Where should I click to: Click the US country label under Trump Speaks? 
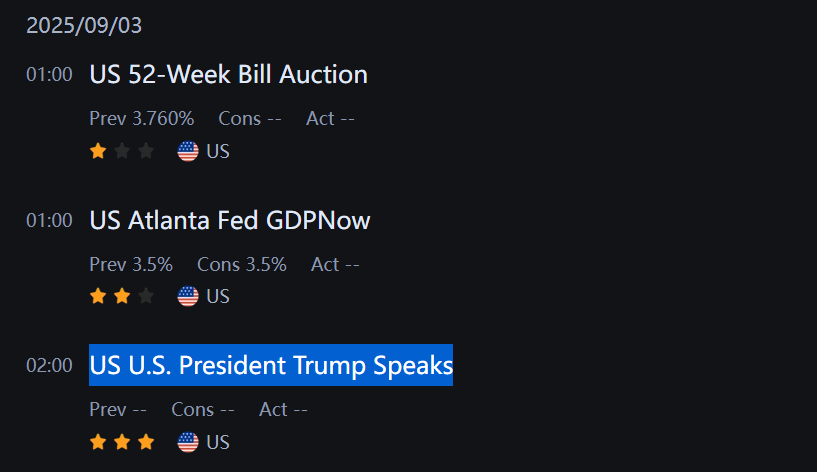[218, 442]
